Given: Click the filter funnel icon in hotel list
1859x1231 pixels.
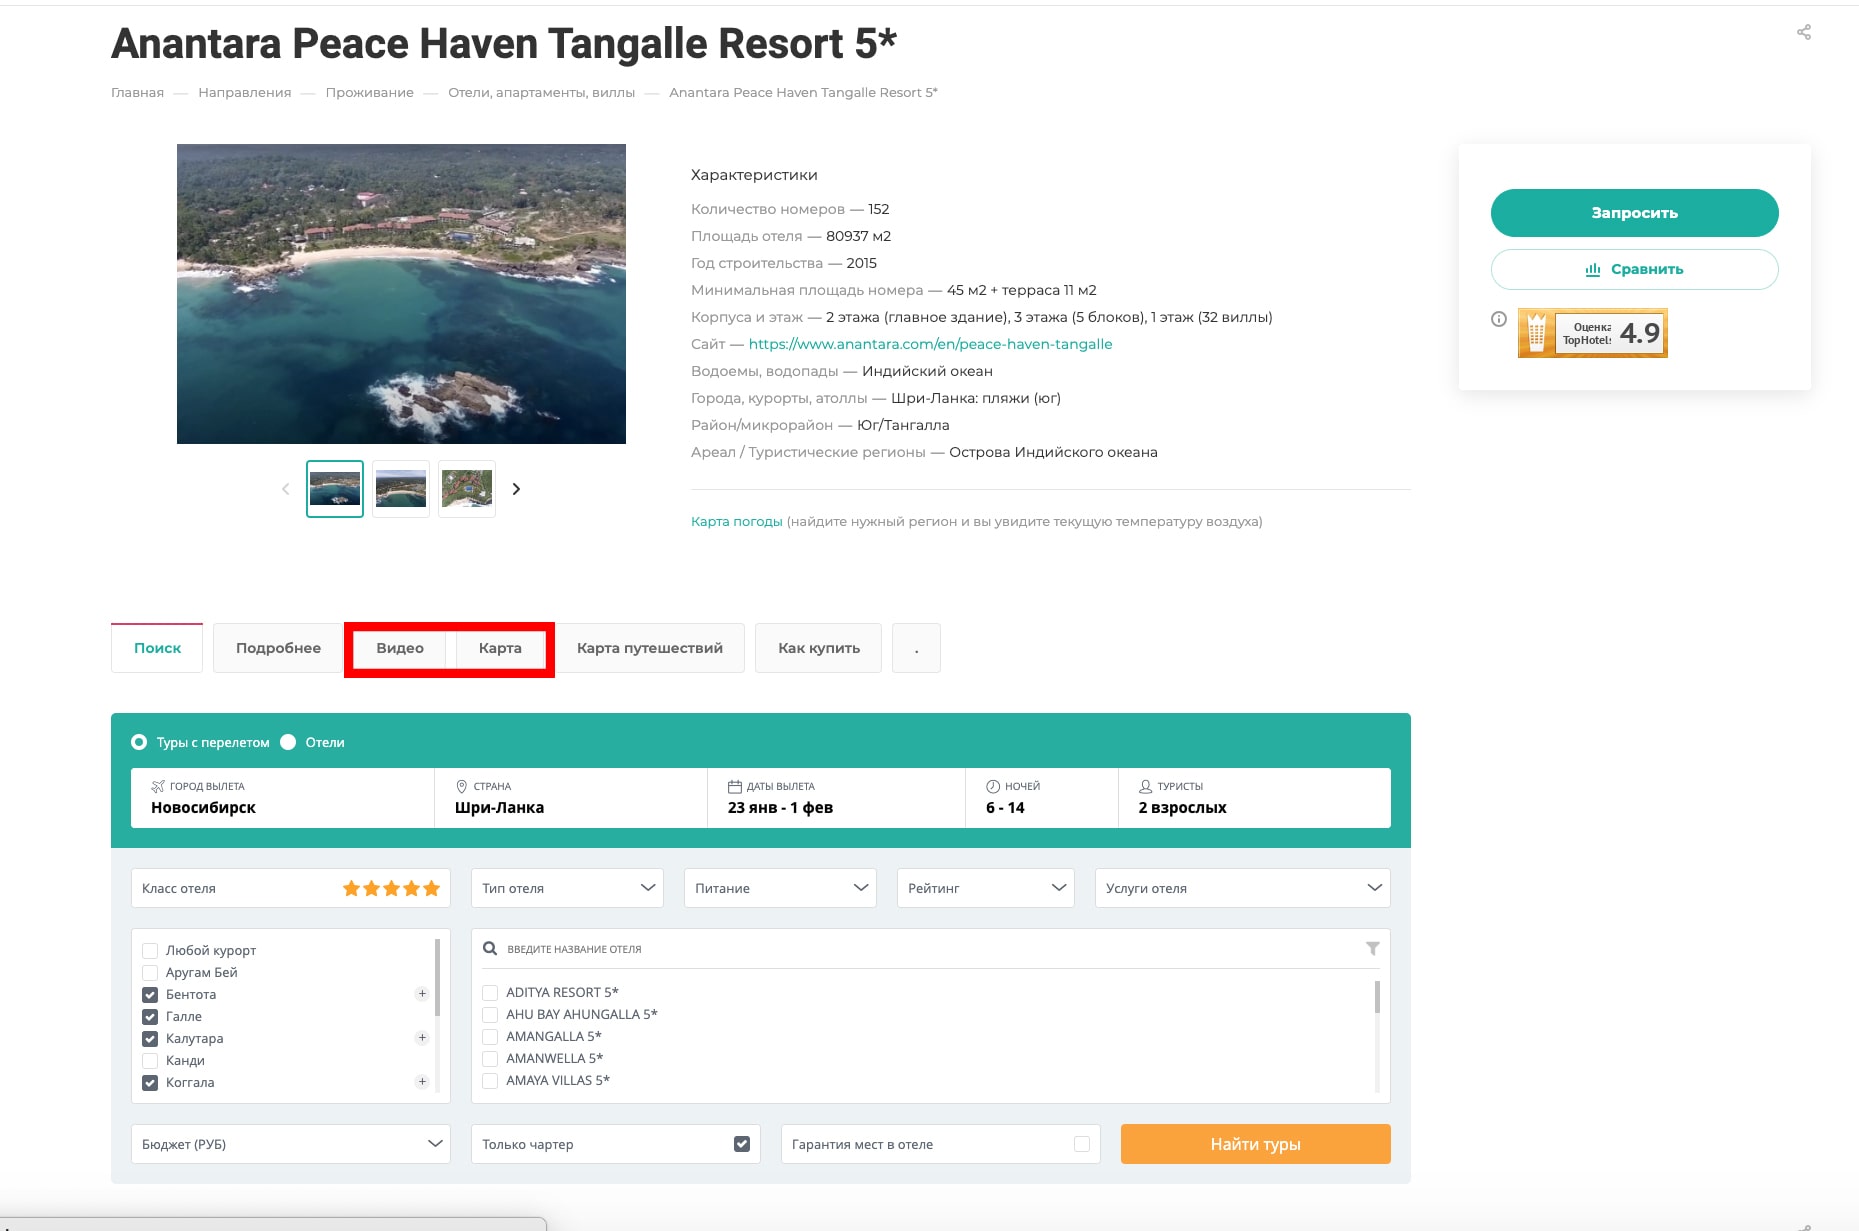Looking at the screenshot, I should [x=1372, y=948].
